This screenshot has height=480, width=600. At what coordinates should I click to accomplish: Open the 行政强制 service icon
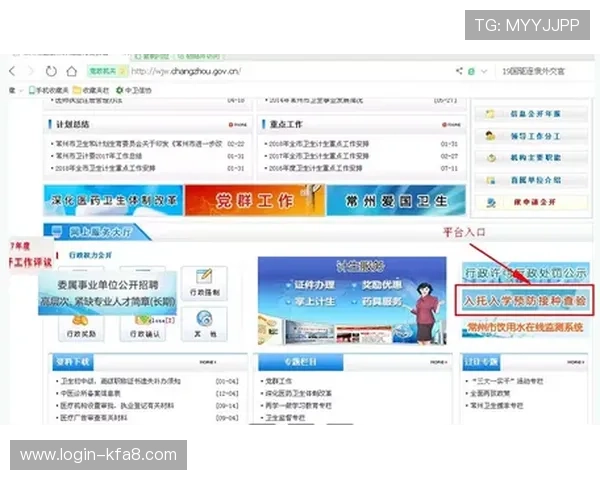click(x=204, y=284)
